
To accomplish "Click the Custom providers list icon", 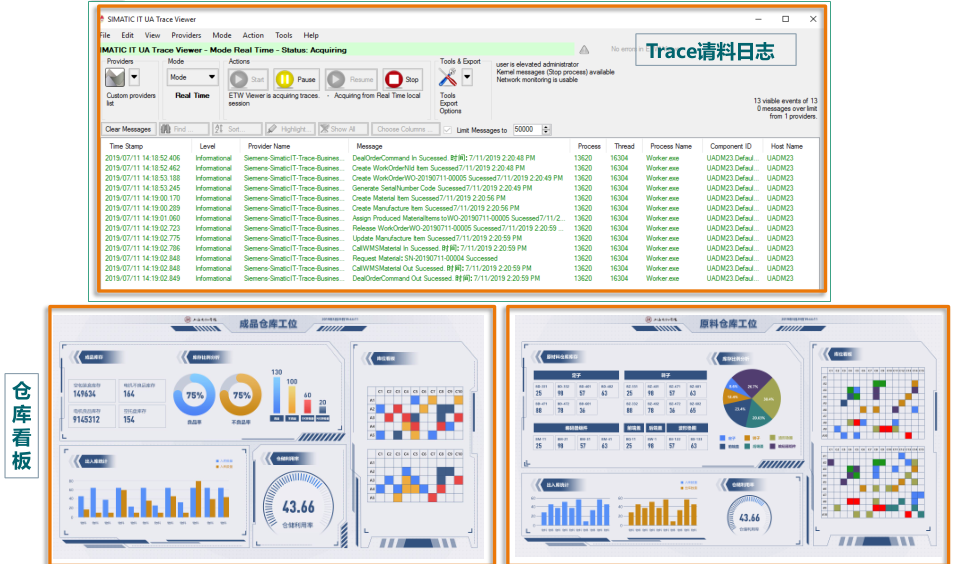I will (x=115, y=78).
